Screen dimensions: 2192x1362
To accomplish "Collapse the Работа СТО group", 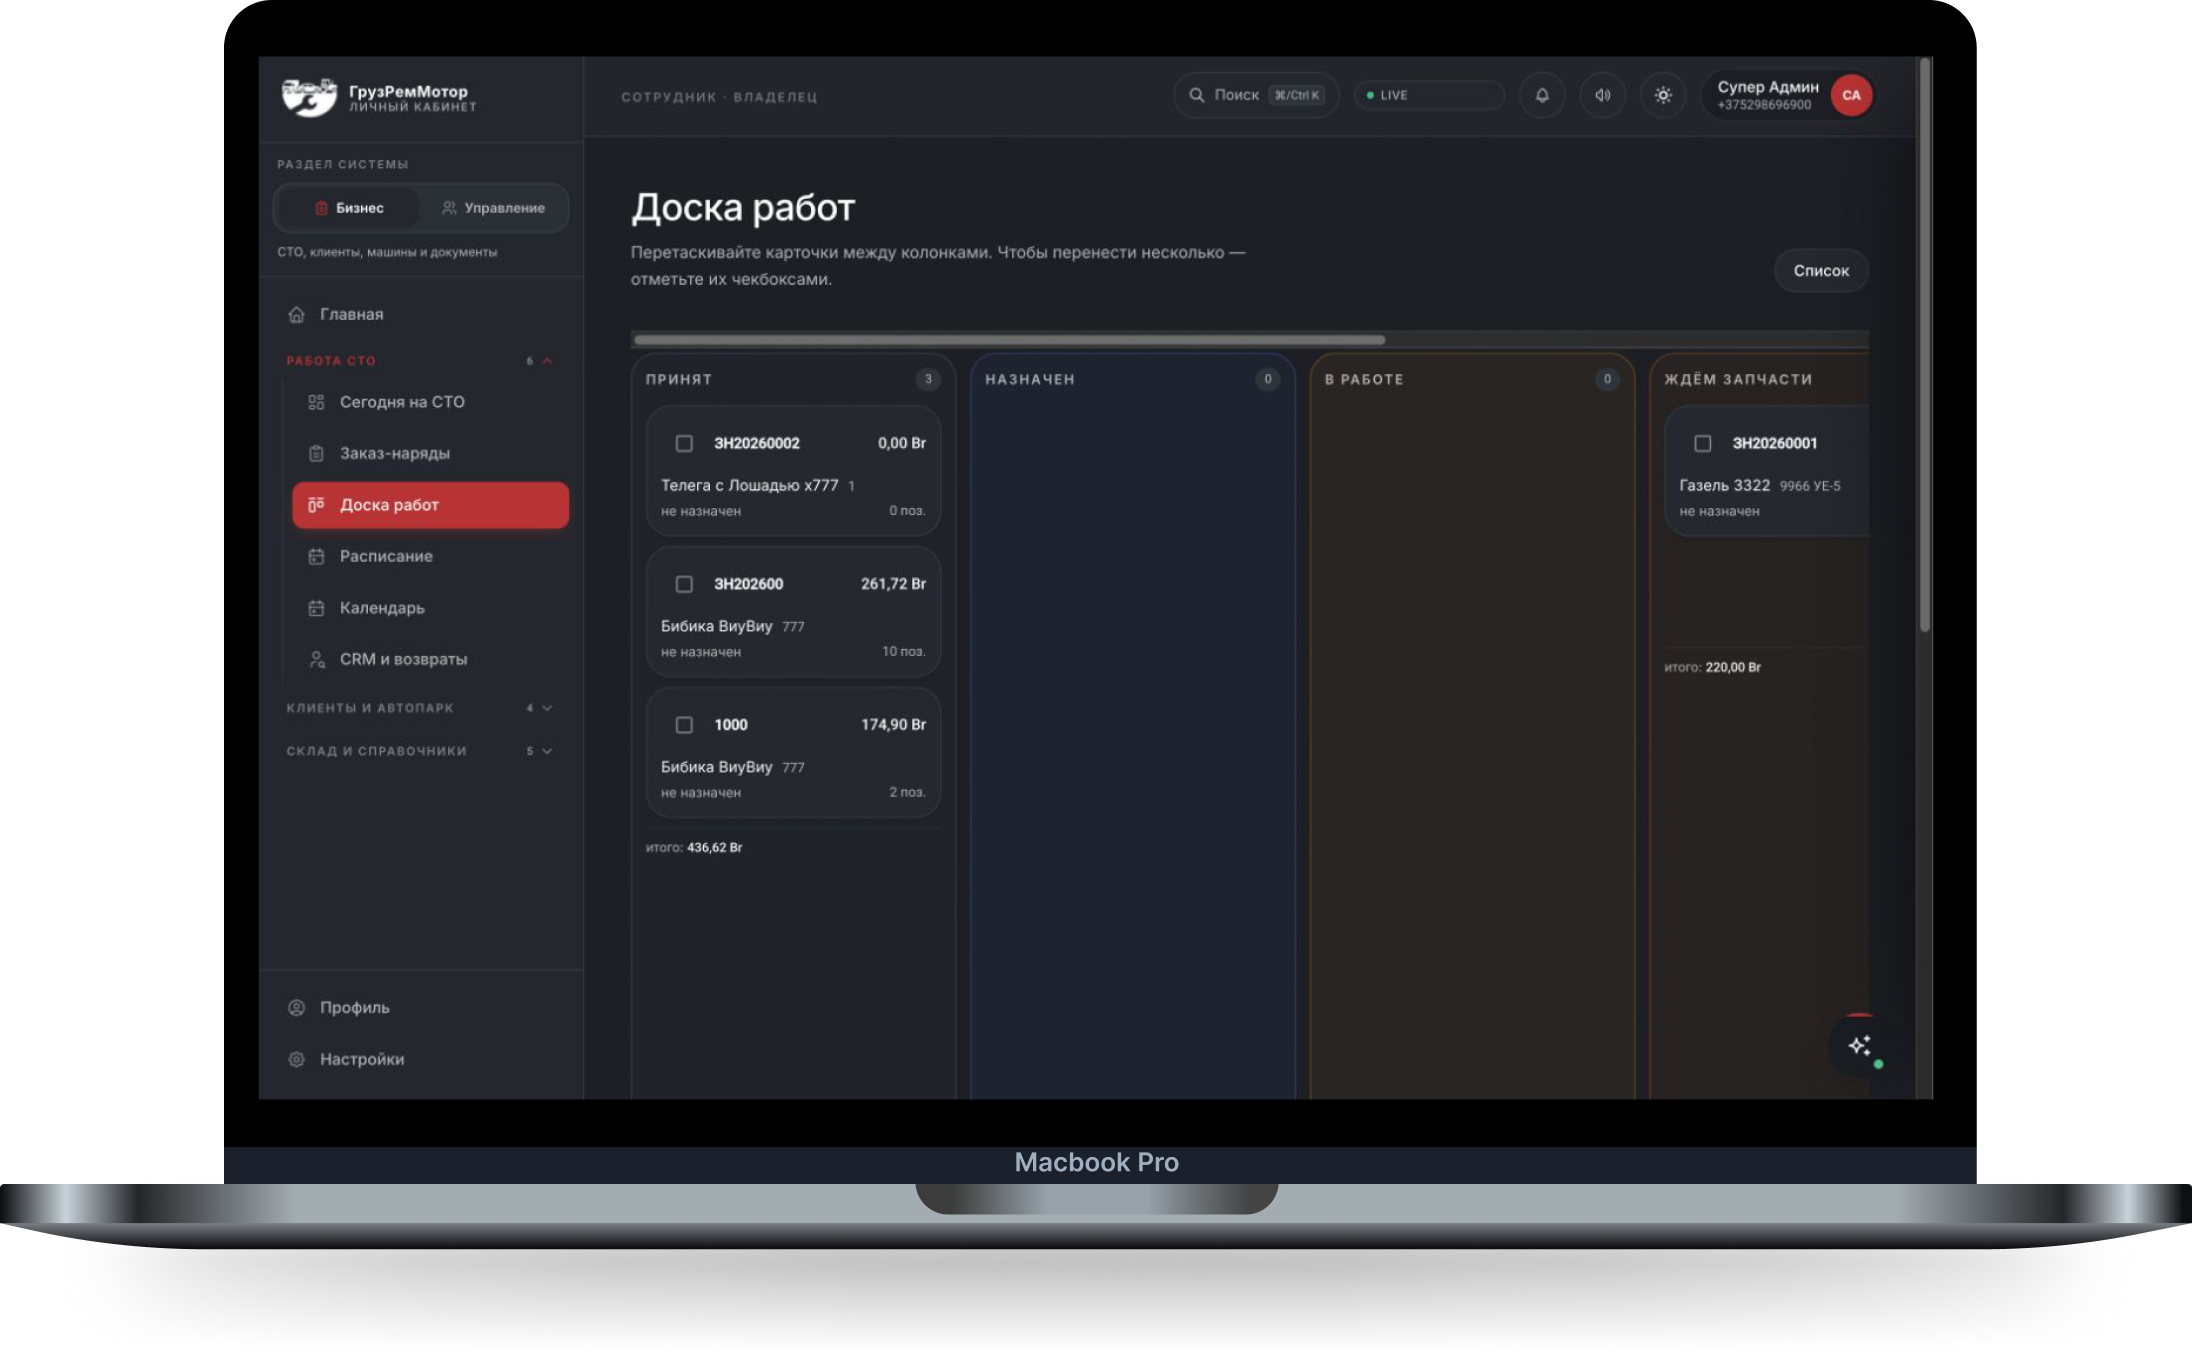I will point(420,361).
